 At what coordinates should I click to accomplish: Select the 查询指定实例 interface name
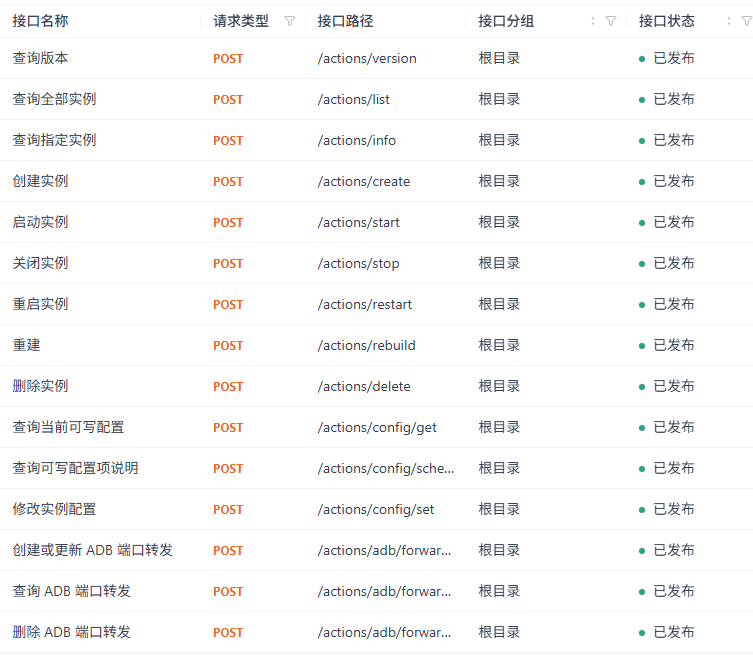click(x=54, y=140)
